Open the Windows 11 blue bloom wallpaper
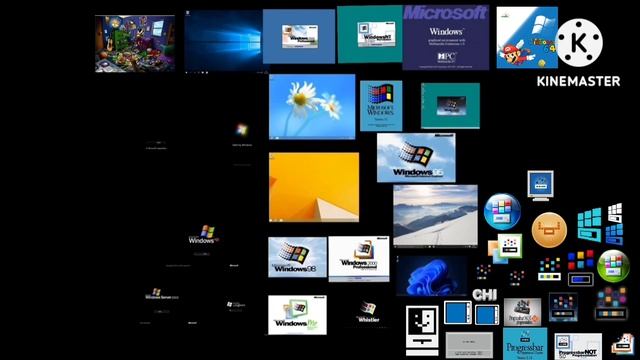 coord(431,275)
